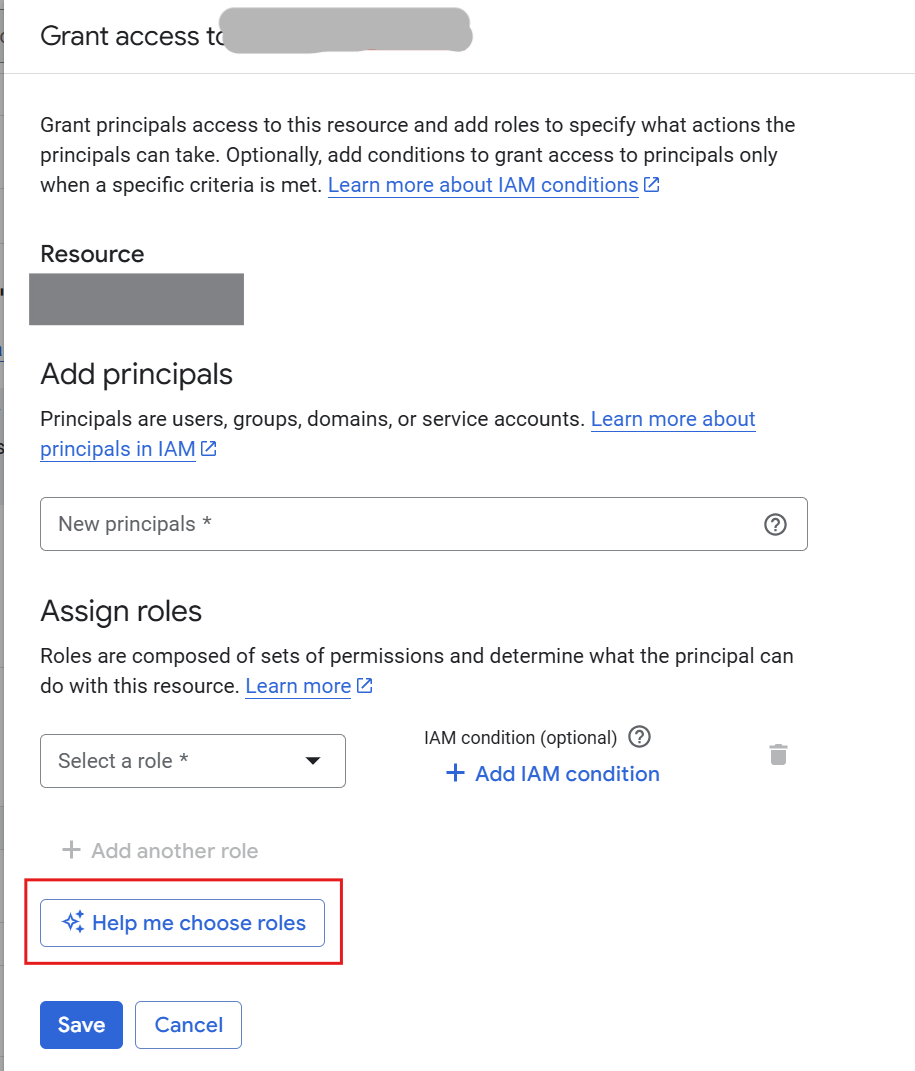
Task: Click Add another role
Action: click(x=174, y=851)
